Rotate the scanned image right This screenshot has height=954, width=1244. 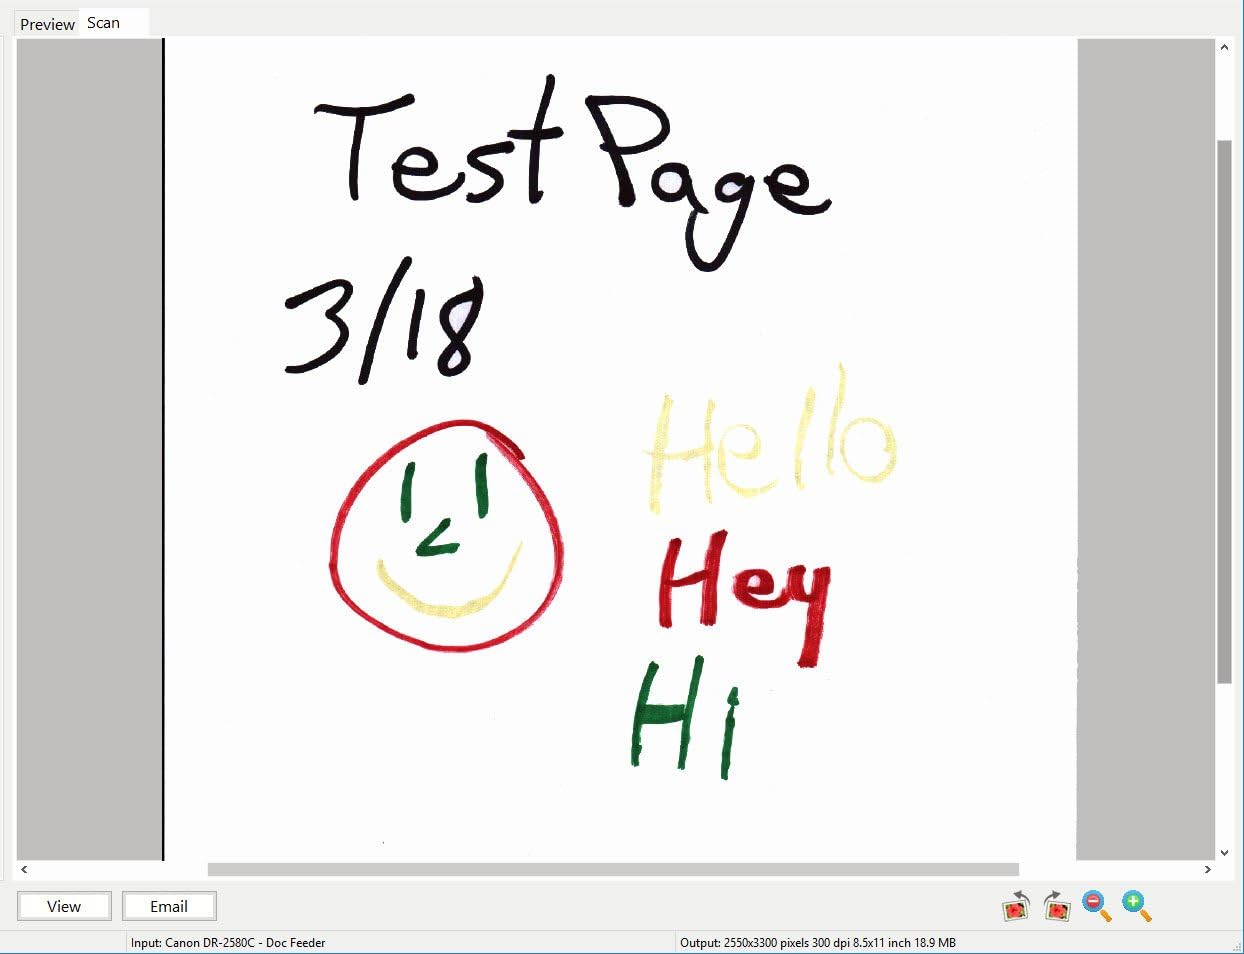[1056, 906]
